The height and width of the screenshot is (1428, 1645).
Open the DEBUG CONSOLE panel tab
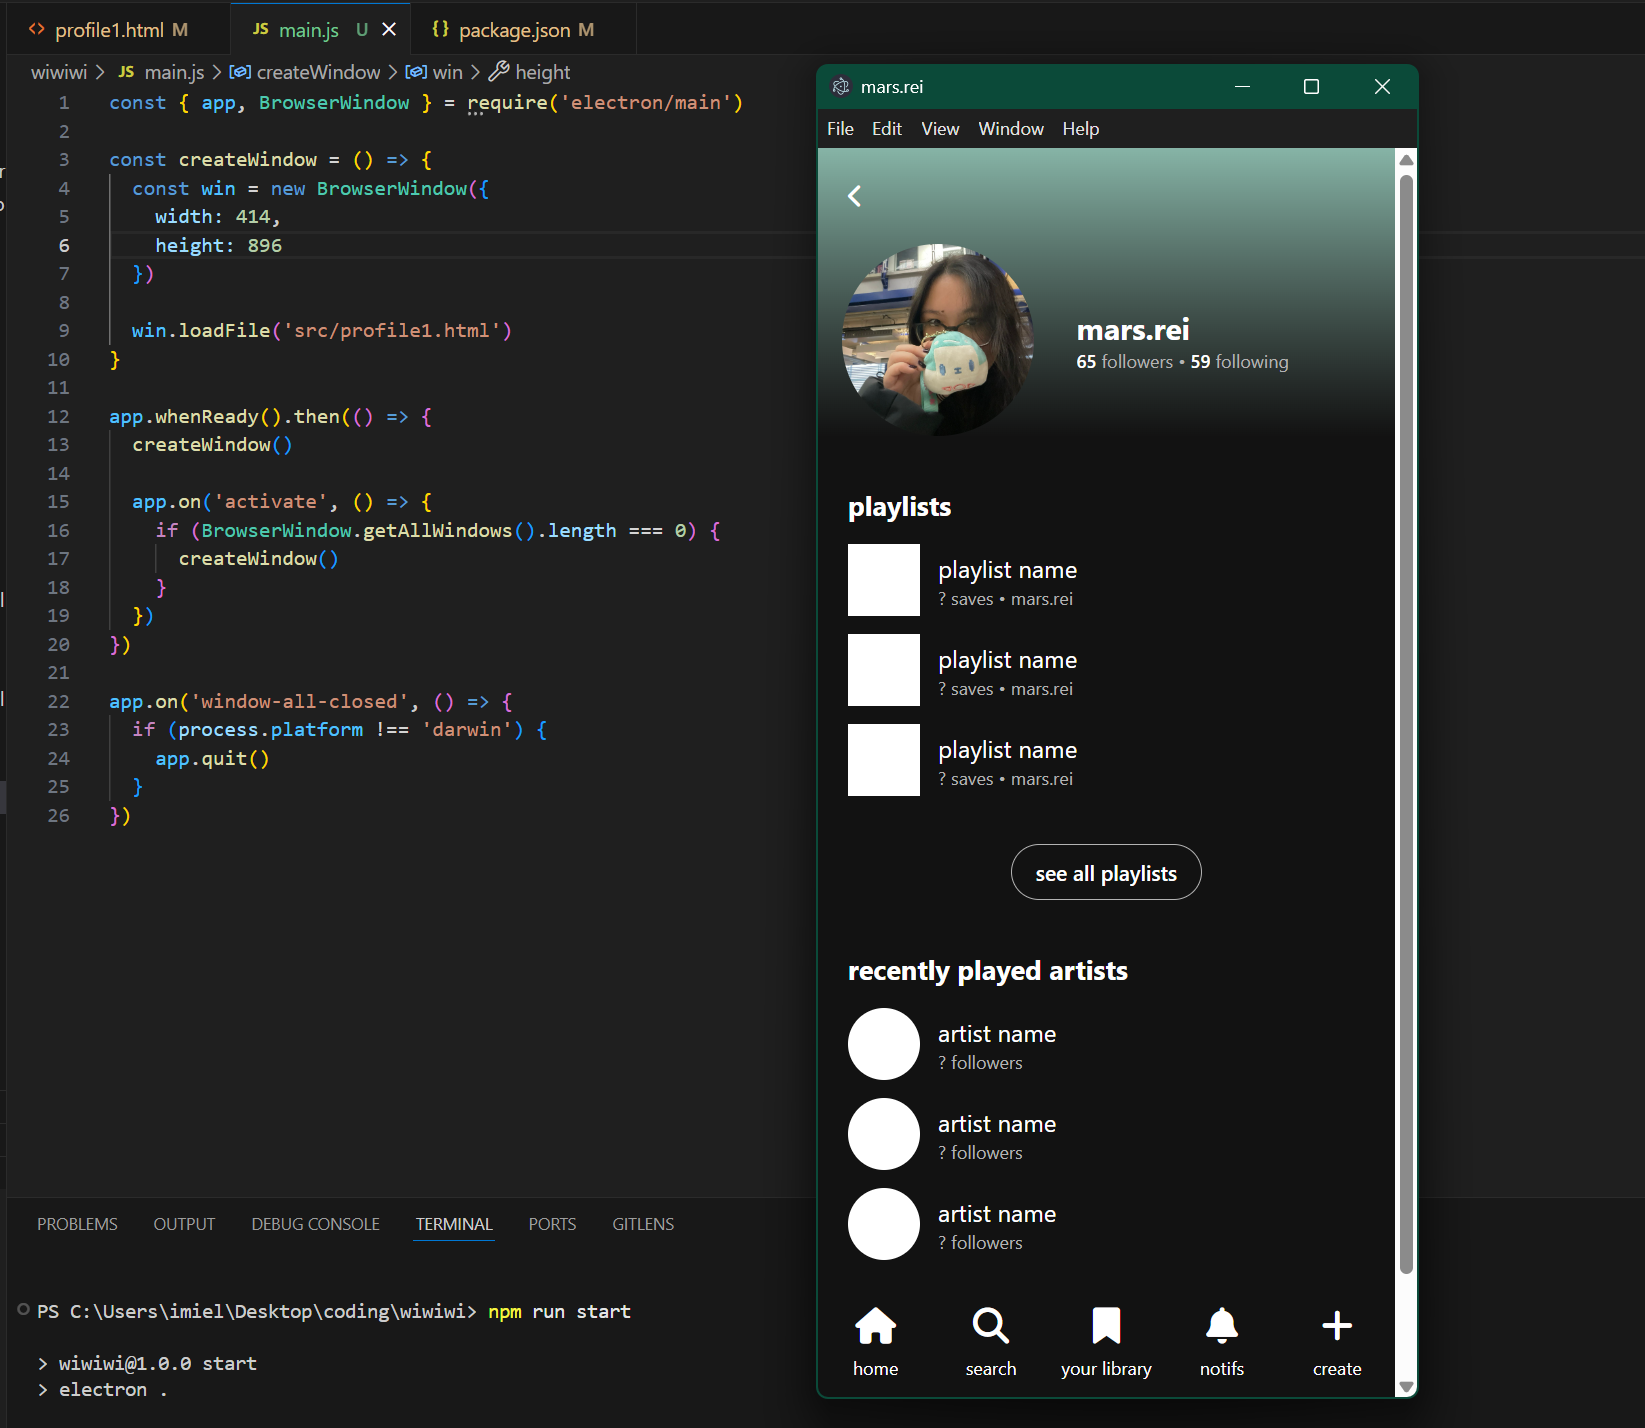coord(315,1224)
